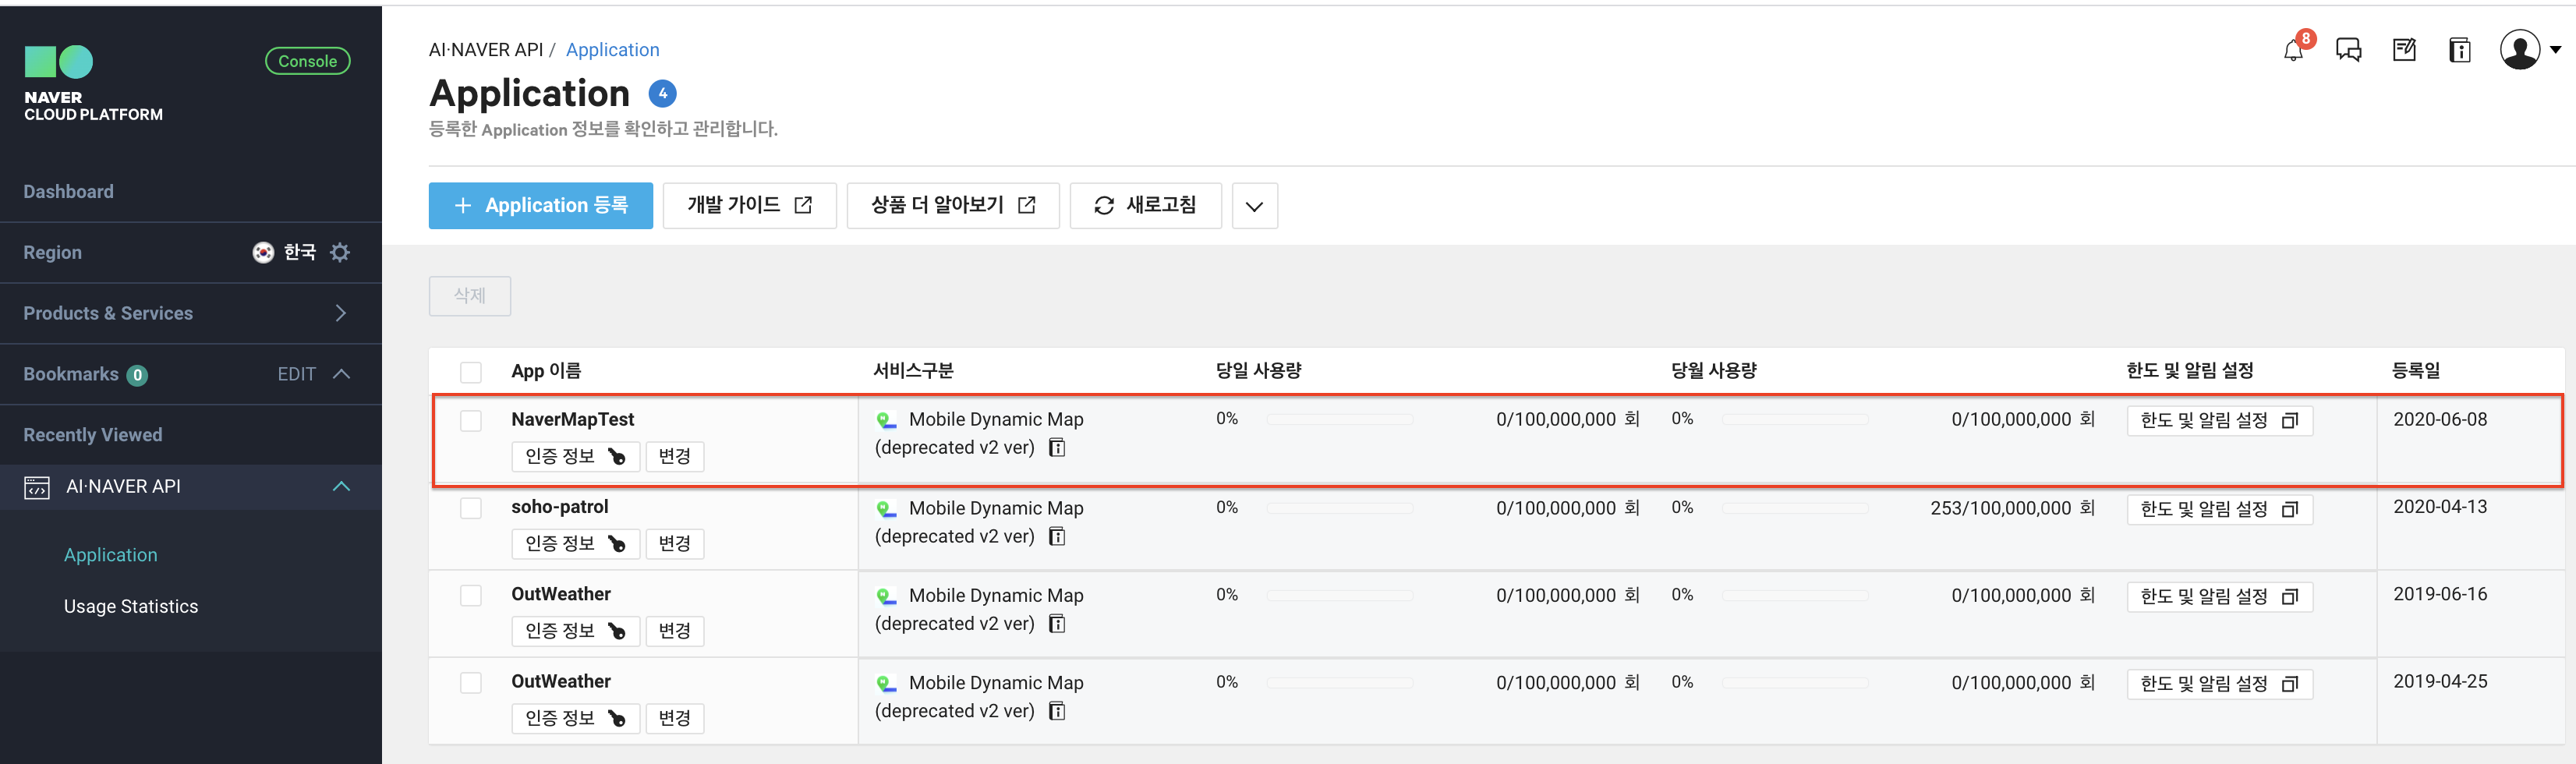Click the NaverMapTest app name
Screen dimensions: 2576x764
coord(573,420)
